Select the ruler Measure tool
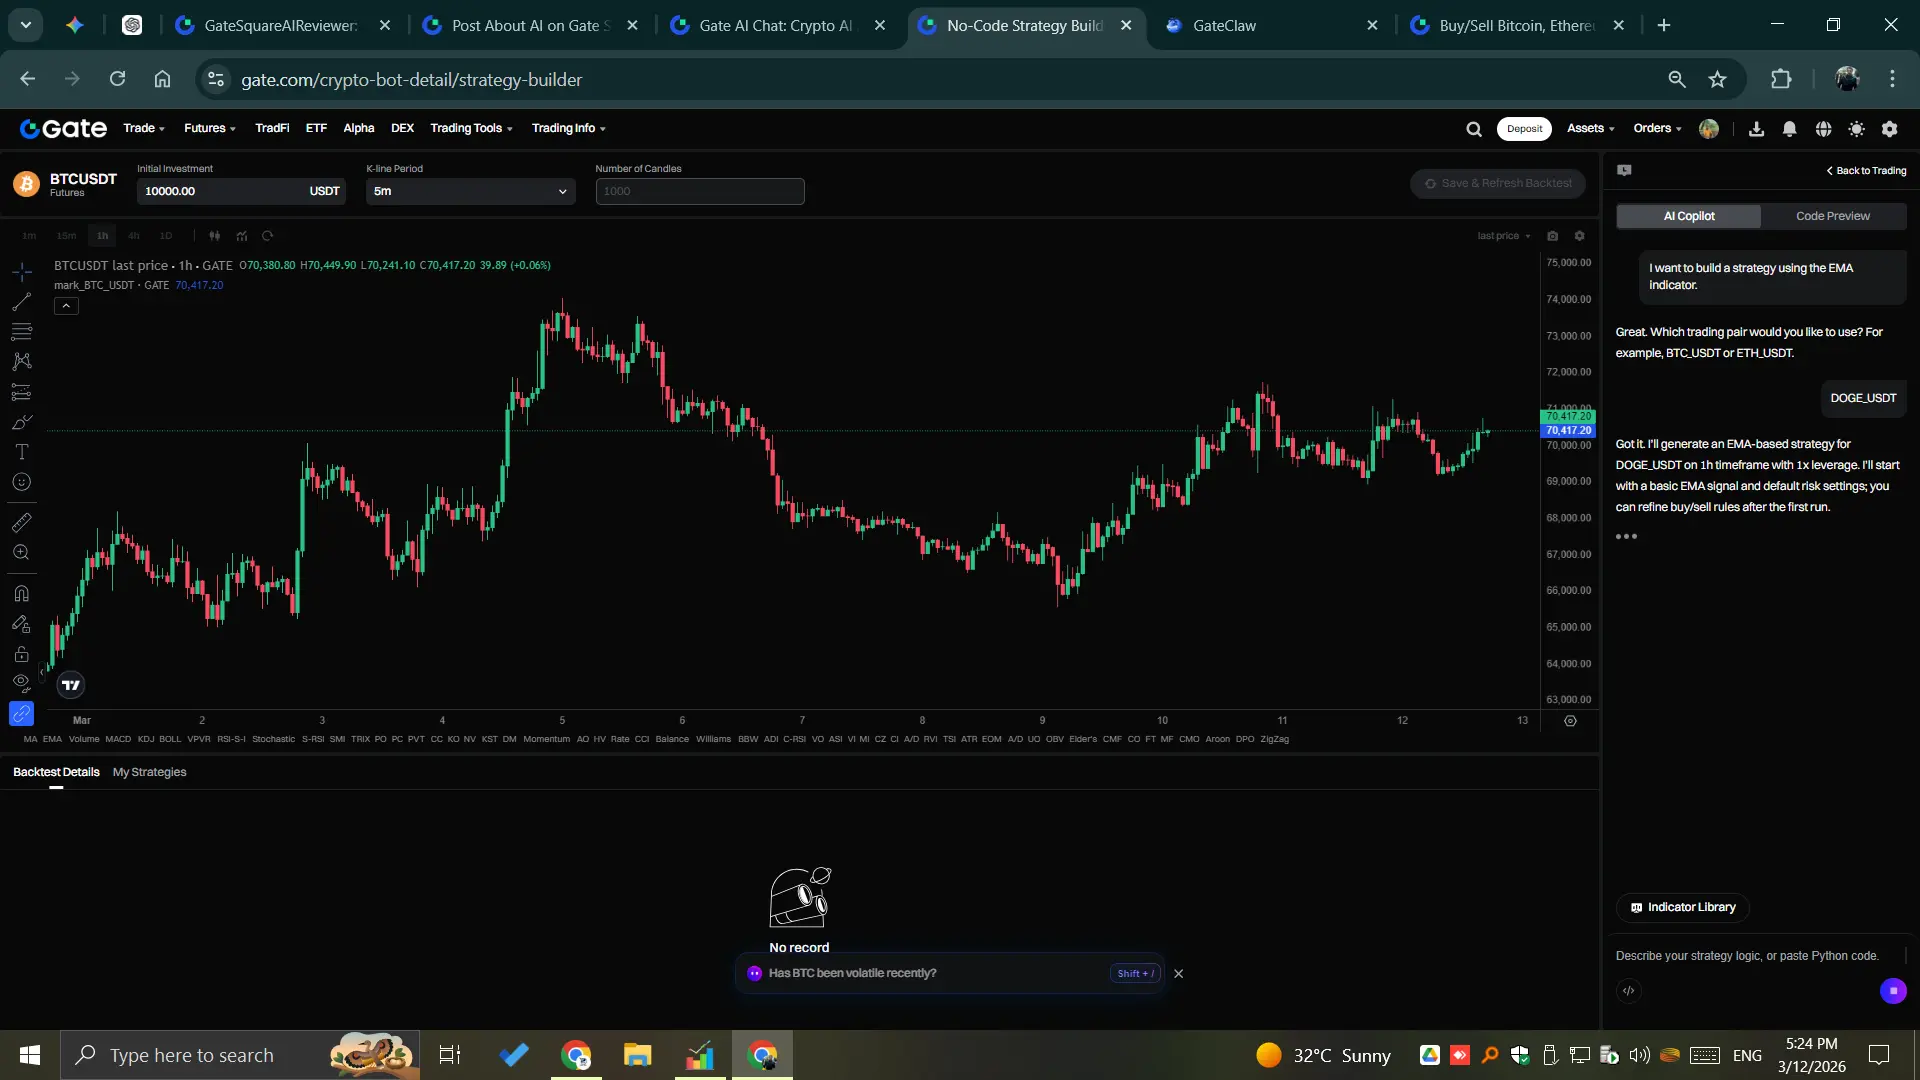This screenshot has height=1080, width=1920. [x=21, y=522]
